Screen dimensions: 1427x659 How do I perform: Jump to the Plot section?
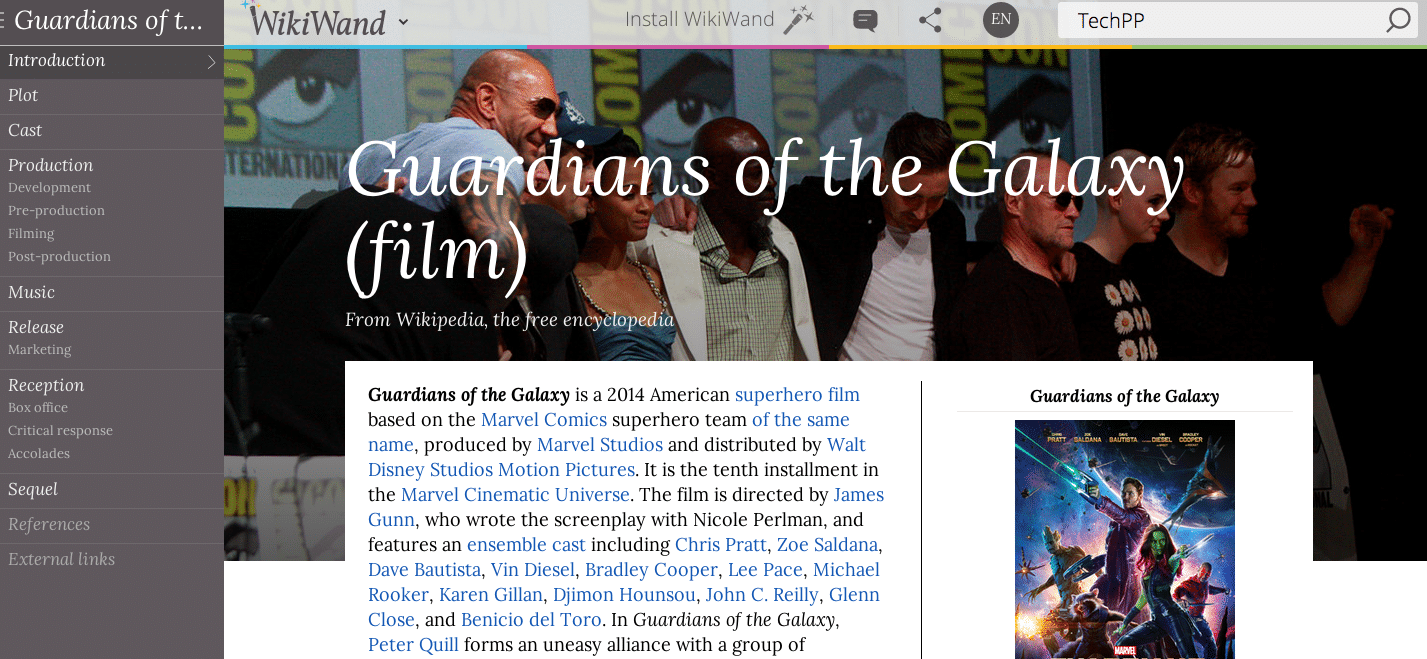(23, 95)
